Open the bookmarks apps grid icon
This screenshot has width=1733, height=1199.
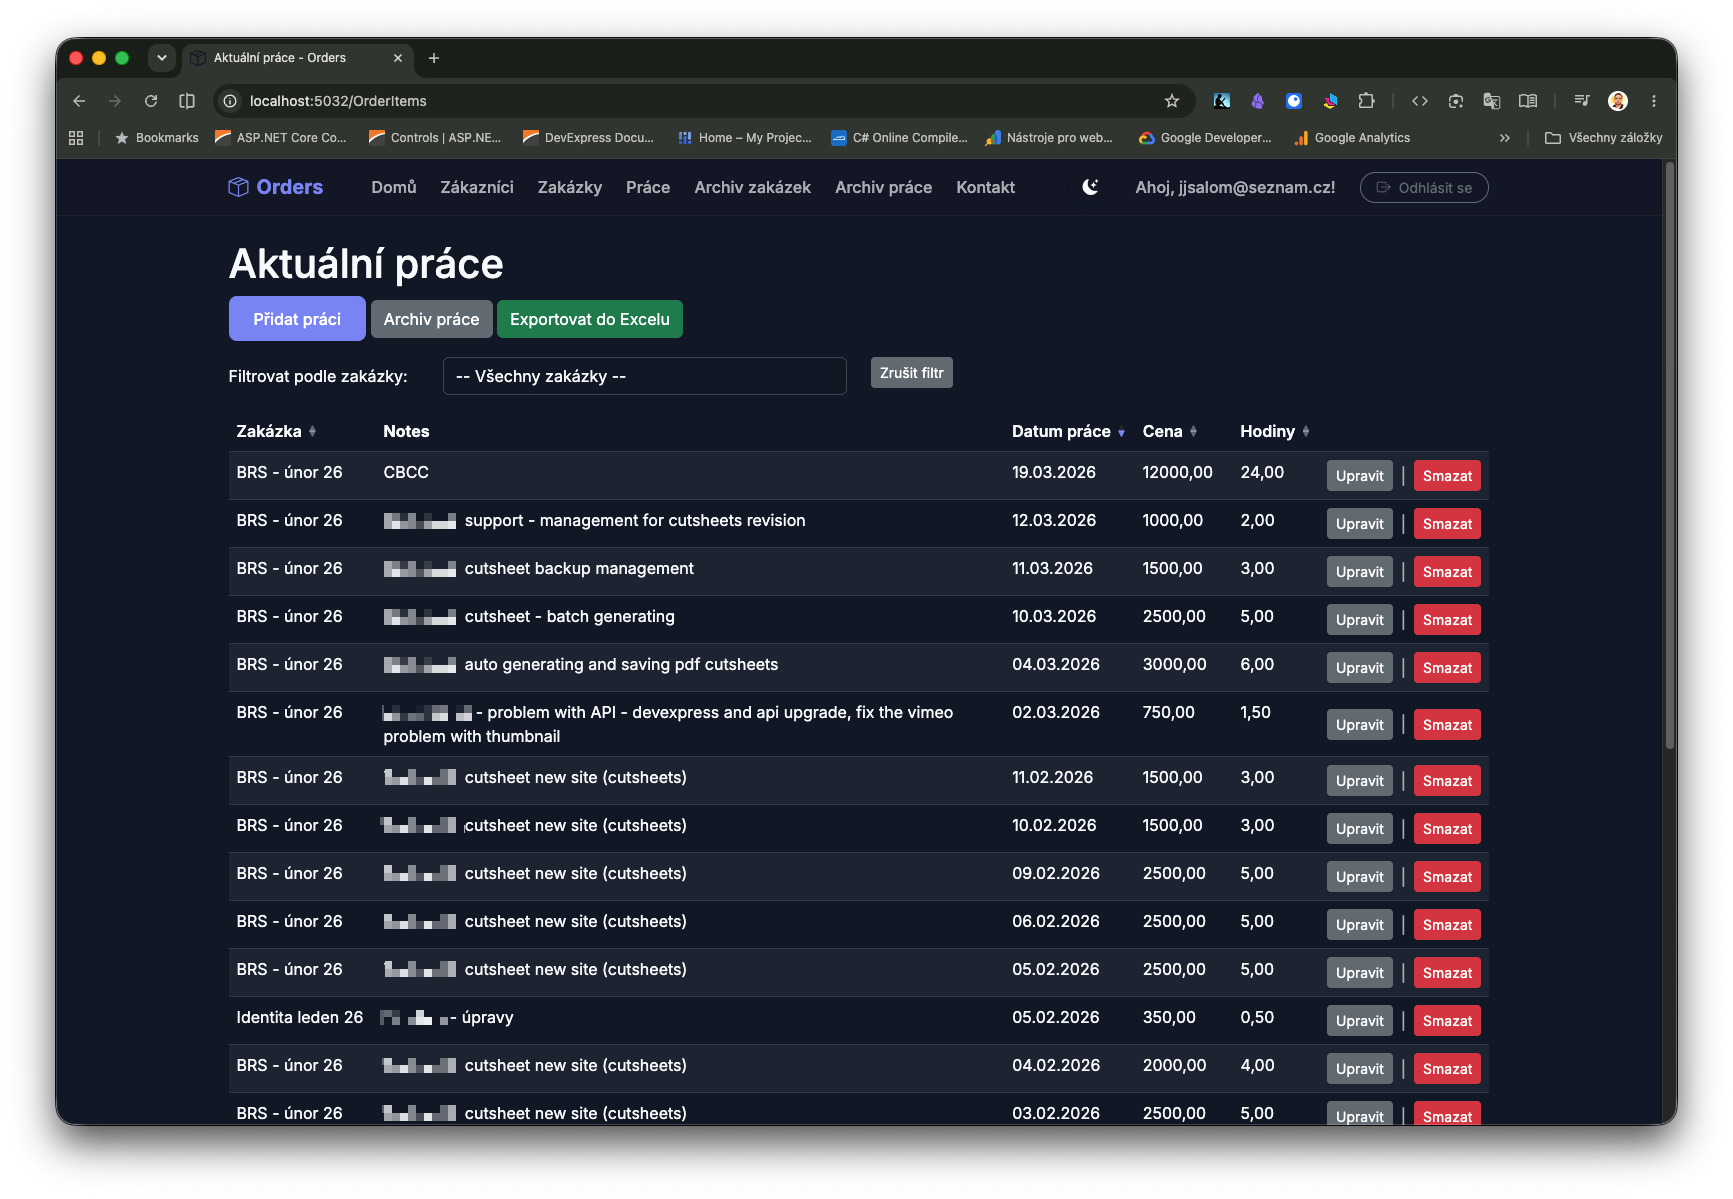pyautogui.click(x=76, y=138)
